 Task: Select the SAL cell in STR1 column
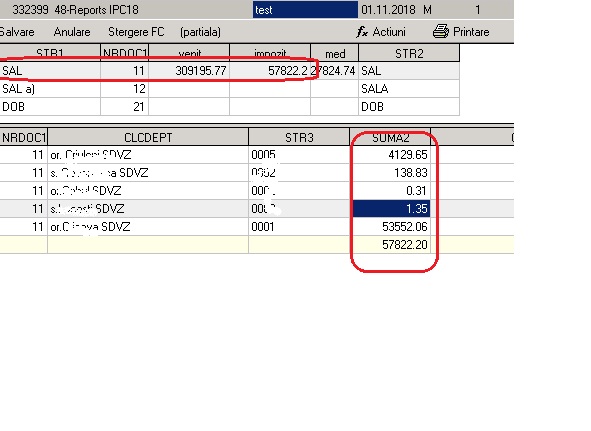click(x=50, y=71)
